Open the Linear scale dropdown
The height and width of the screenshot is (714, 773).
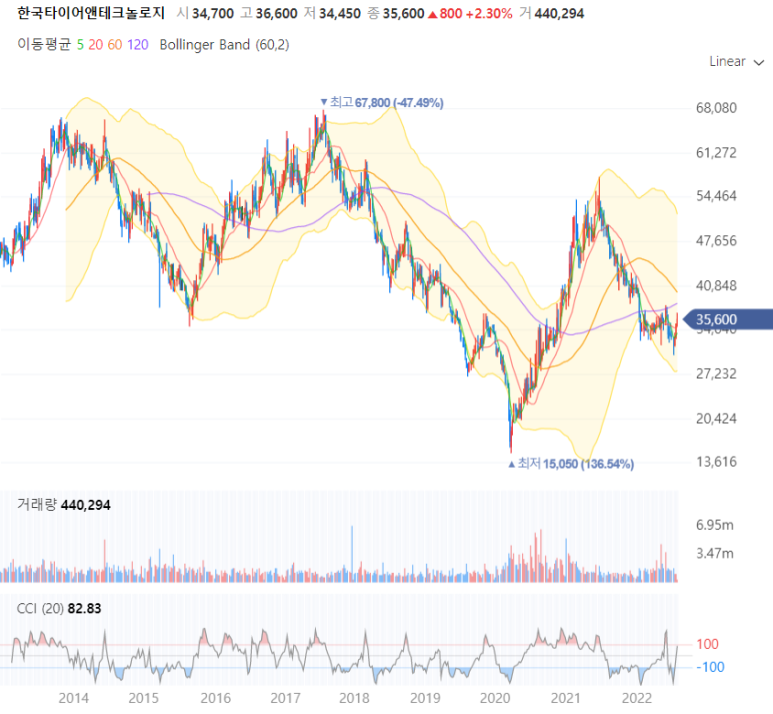pos(736,62)
